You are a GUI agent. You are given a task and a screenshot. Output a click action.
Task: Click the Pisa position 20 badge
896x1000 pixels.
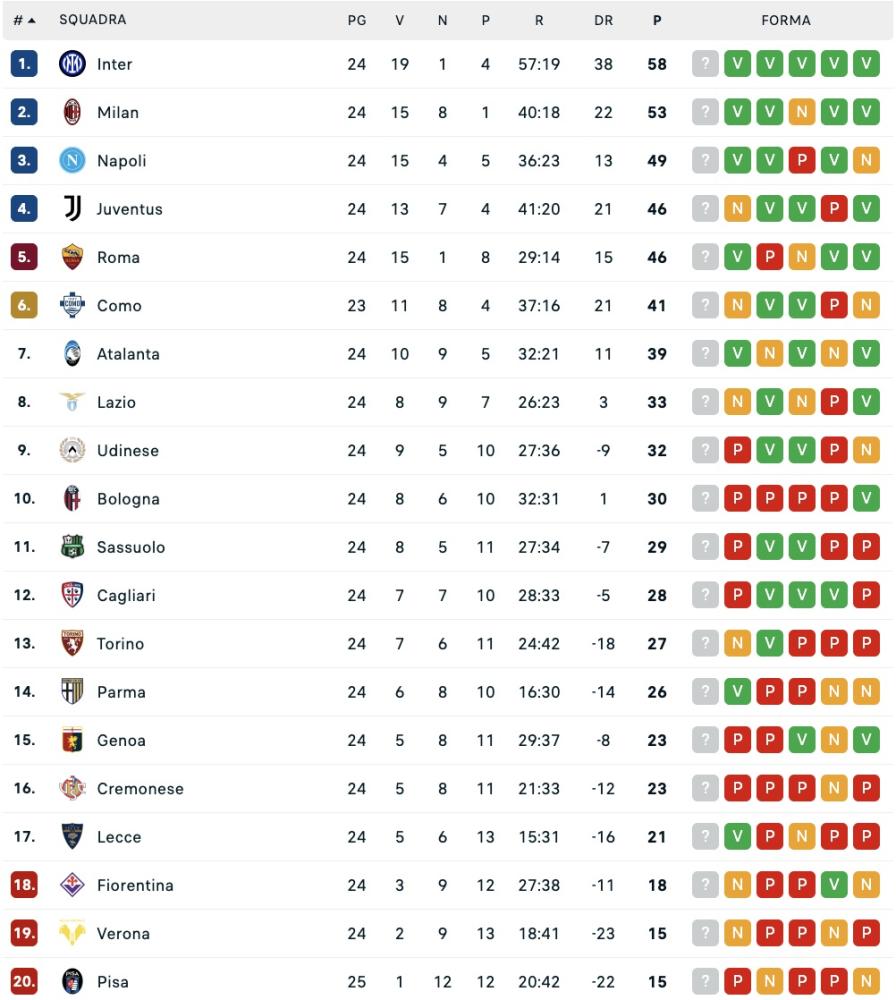tap(24, 982)
